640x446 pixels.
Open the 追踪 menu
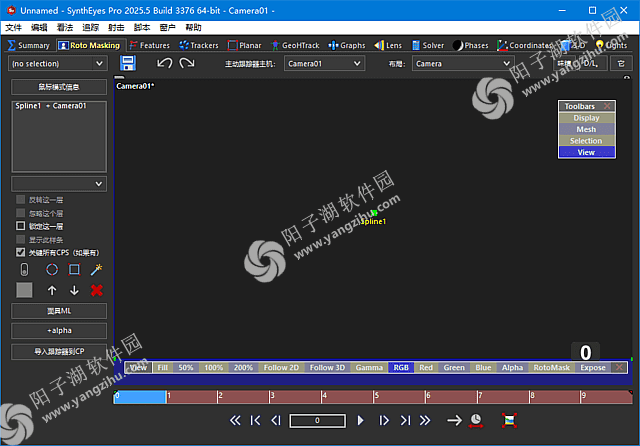91,27
